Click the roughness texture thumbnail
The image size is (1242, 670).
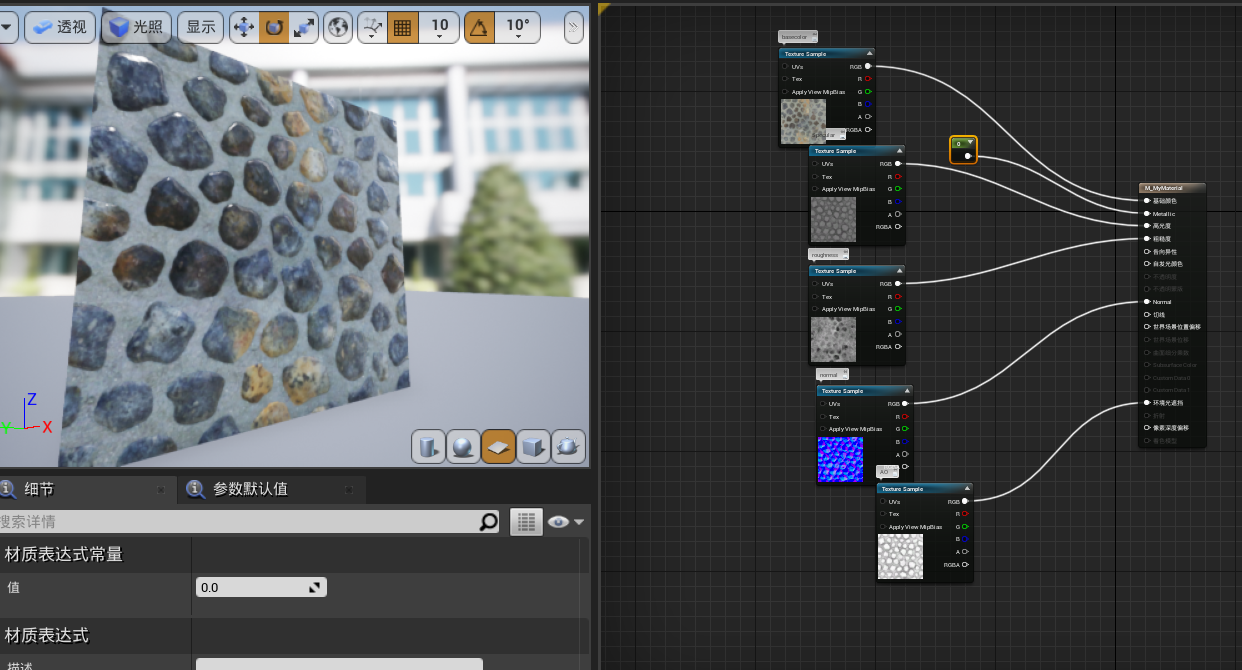pos(832,339)
